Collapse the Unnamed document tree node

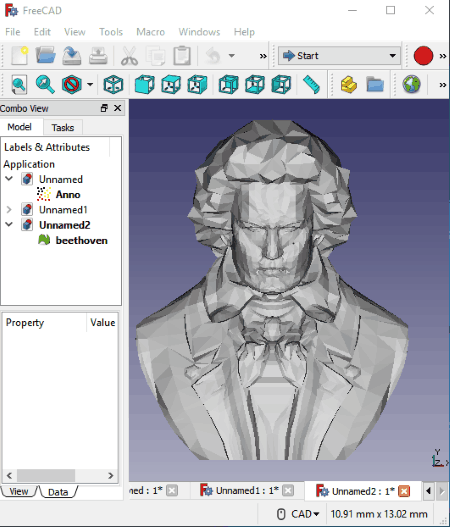9,179
